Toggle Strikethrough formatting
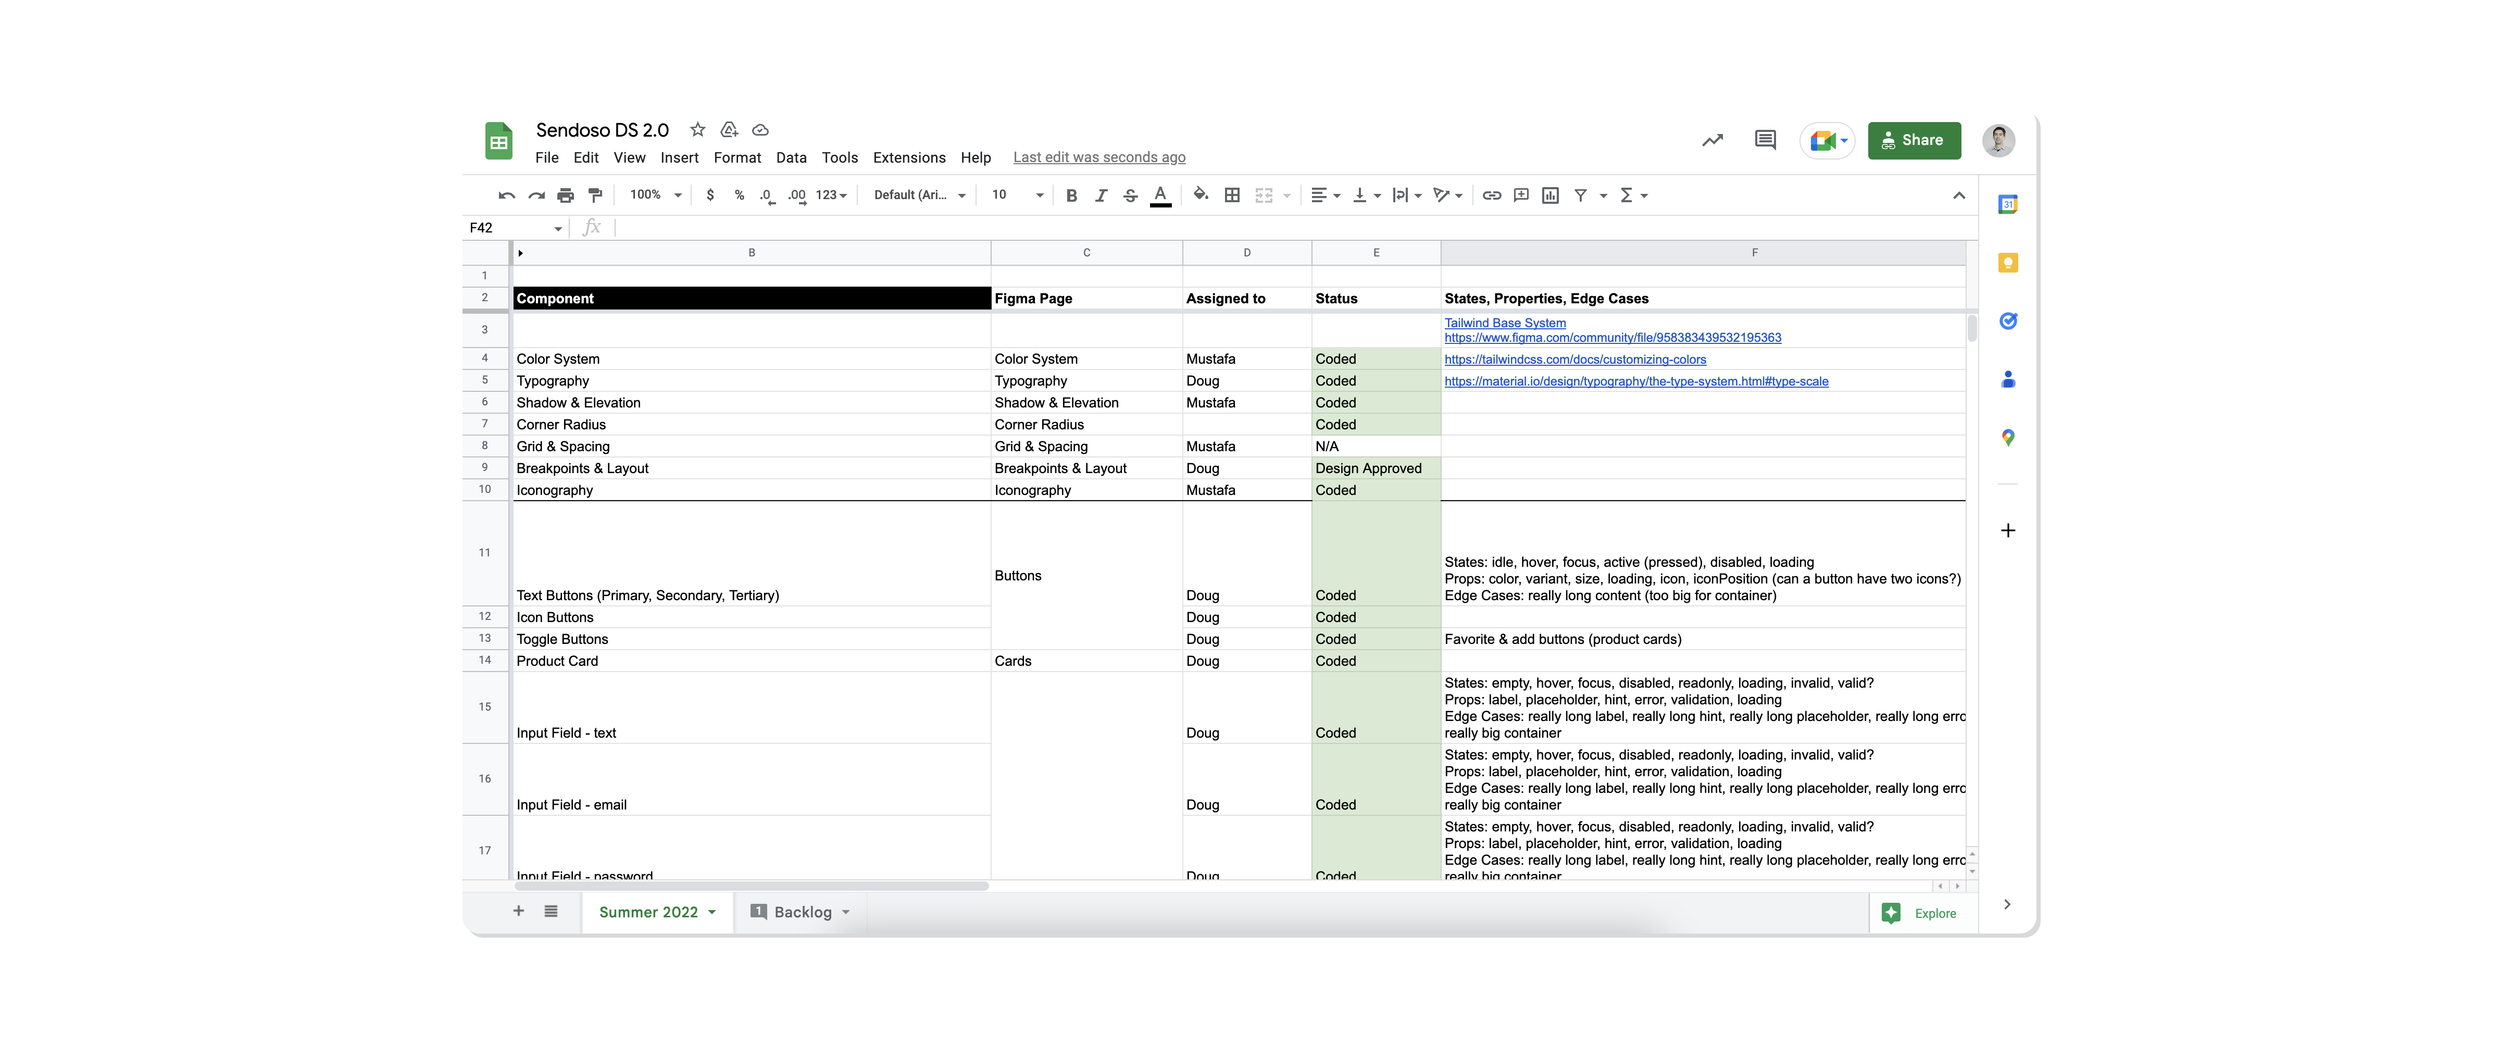Viewport: 2500px width, 1042px height. [1130, 195]
